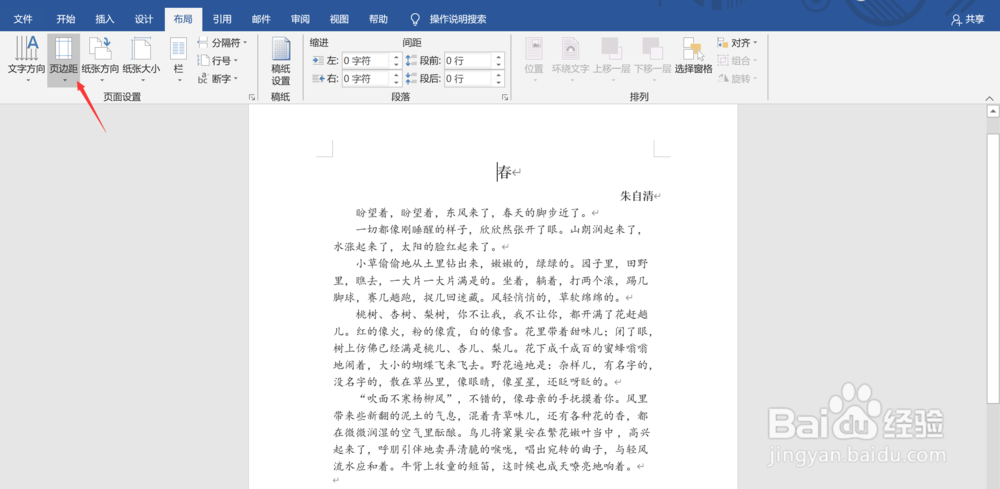The height and width of the screenshot is (489, 1000).
Task: Click the 组合 group button
Action: (737, 61)
